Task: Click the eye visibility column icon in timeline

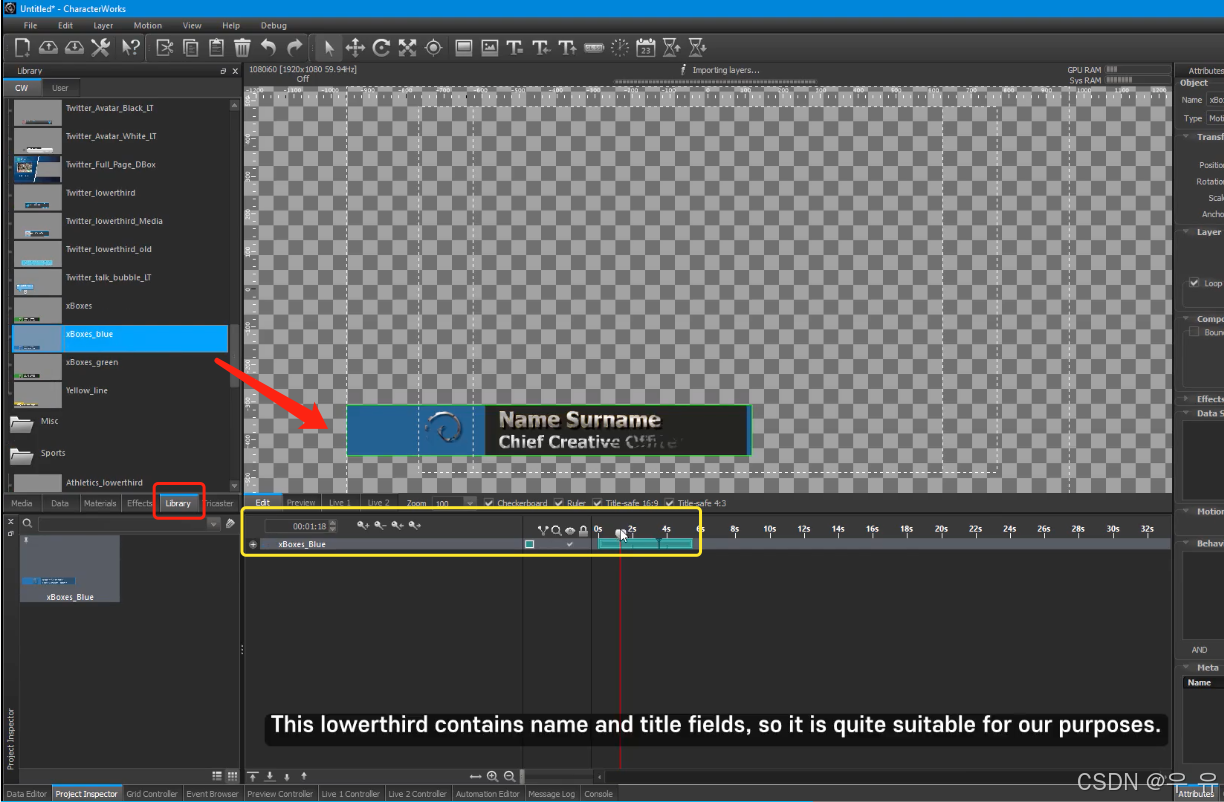Action: [570, 530]
